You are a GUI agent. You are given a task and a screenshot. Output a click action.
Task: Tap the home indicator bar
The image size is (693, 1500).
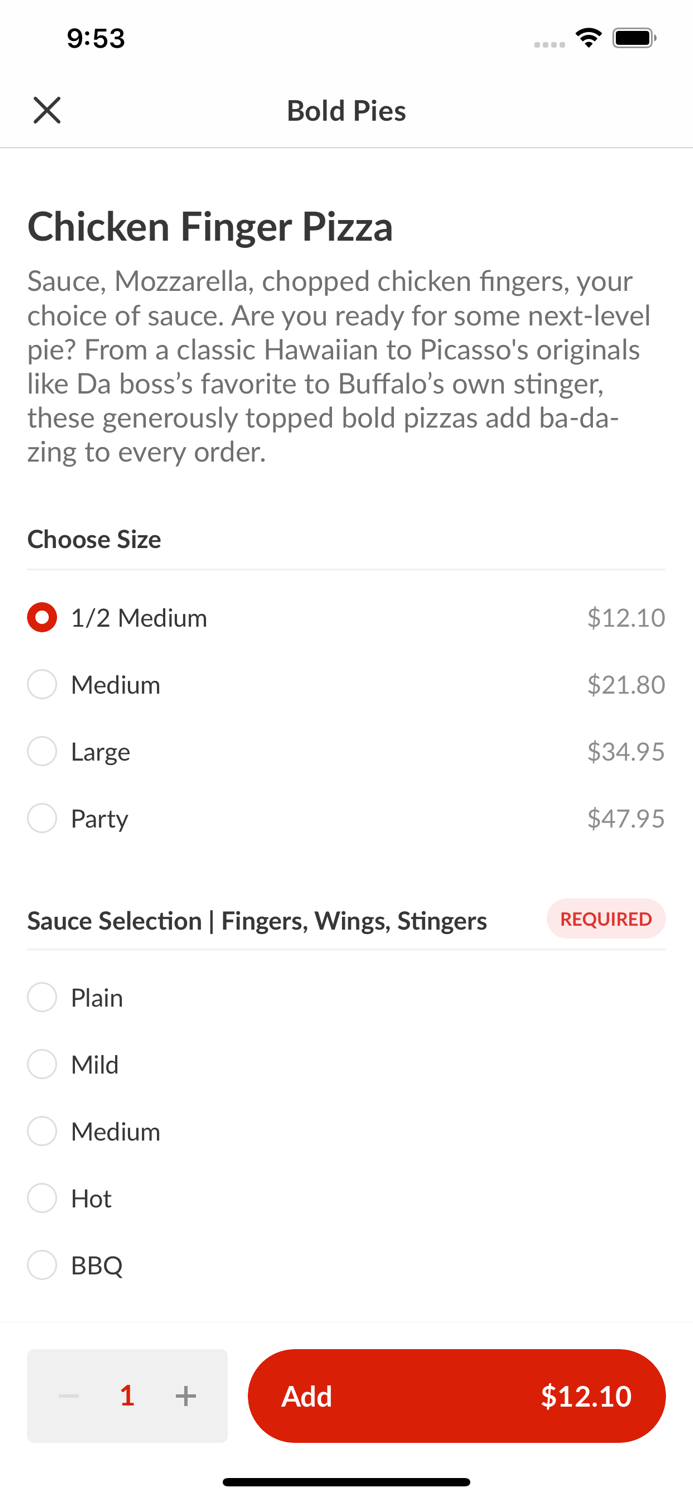[x=346, y=1481]
